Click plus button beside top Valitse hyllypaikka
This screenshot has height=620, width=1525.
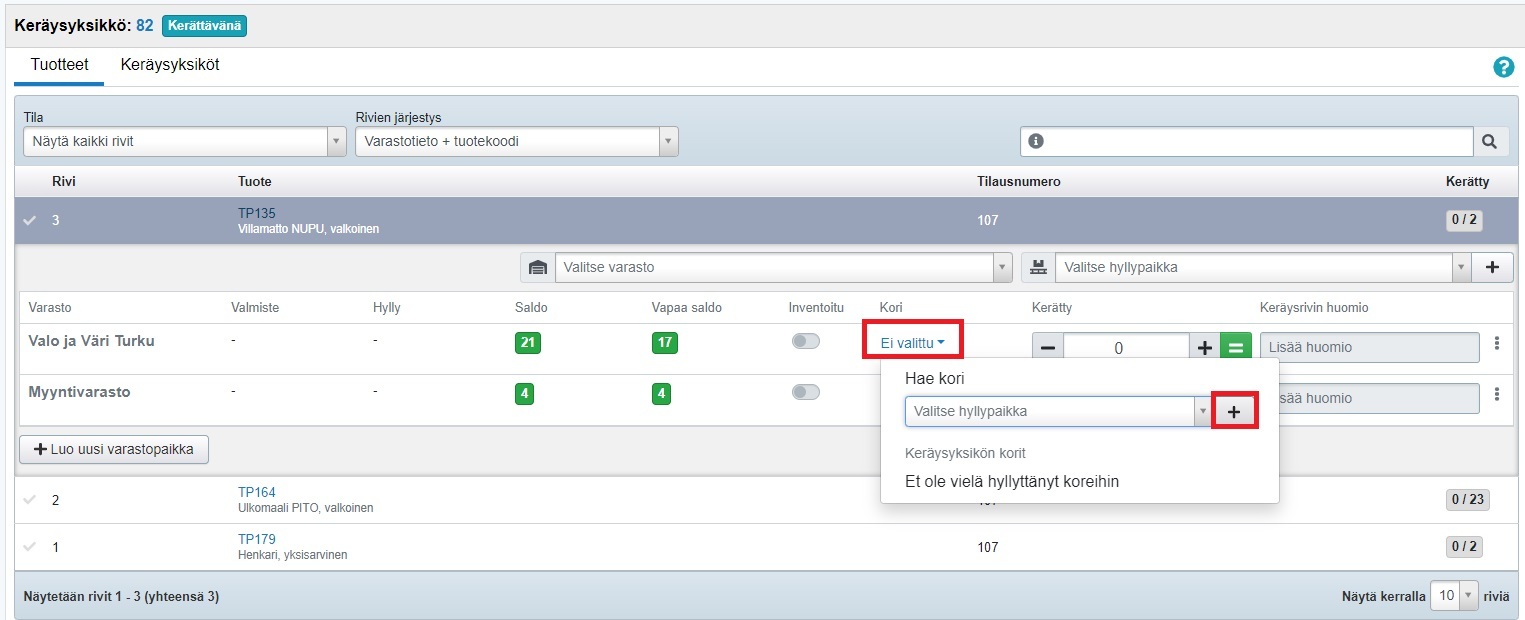tap(1492, 267)
